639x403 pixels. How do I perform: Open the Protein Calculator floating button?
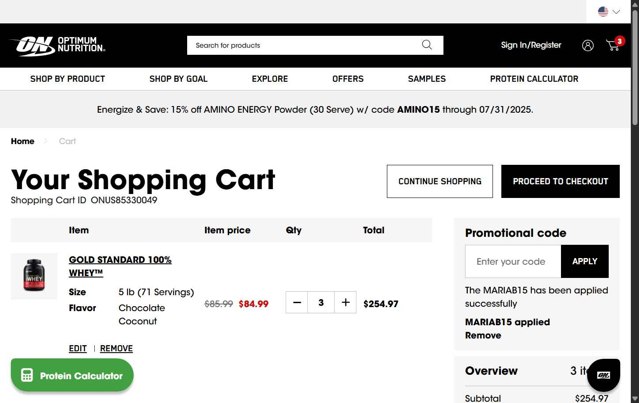pos(72,376)
